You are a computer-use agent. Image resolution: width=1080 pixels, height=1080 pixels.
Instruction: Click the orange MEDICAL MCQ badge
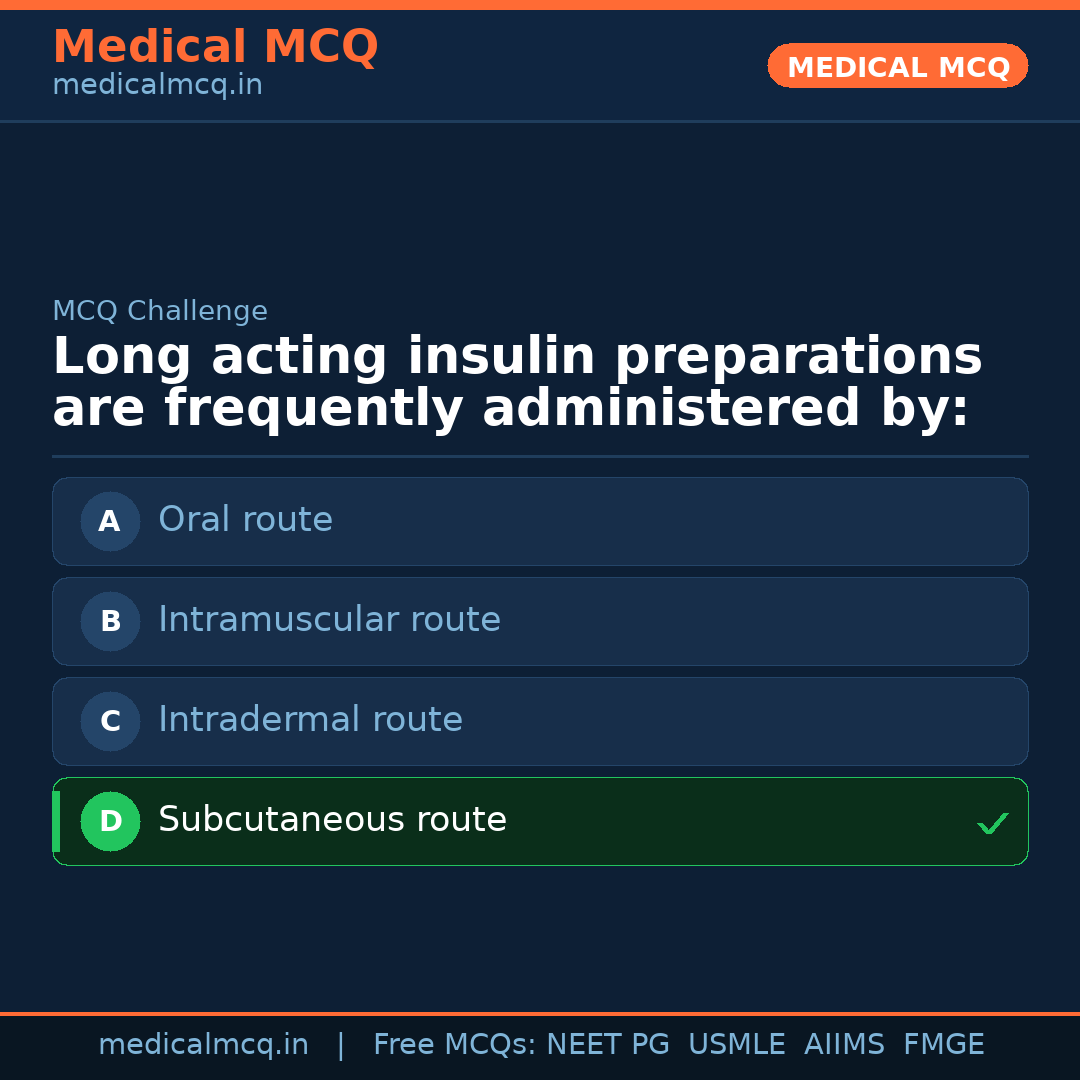pos(898,67)
